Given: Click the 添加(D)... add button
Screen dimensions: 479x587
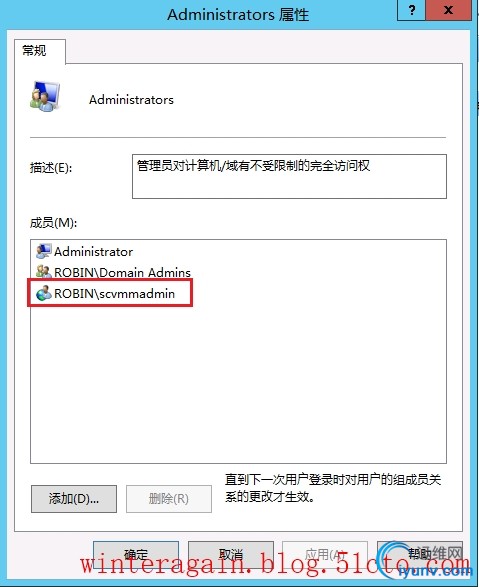Looking at the screenshot, I should click(x=74, y=499).
